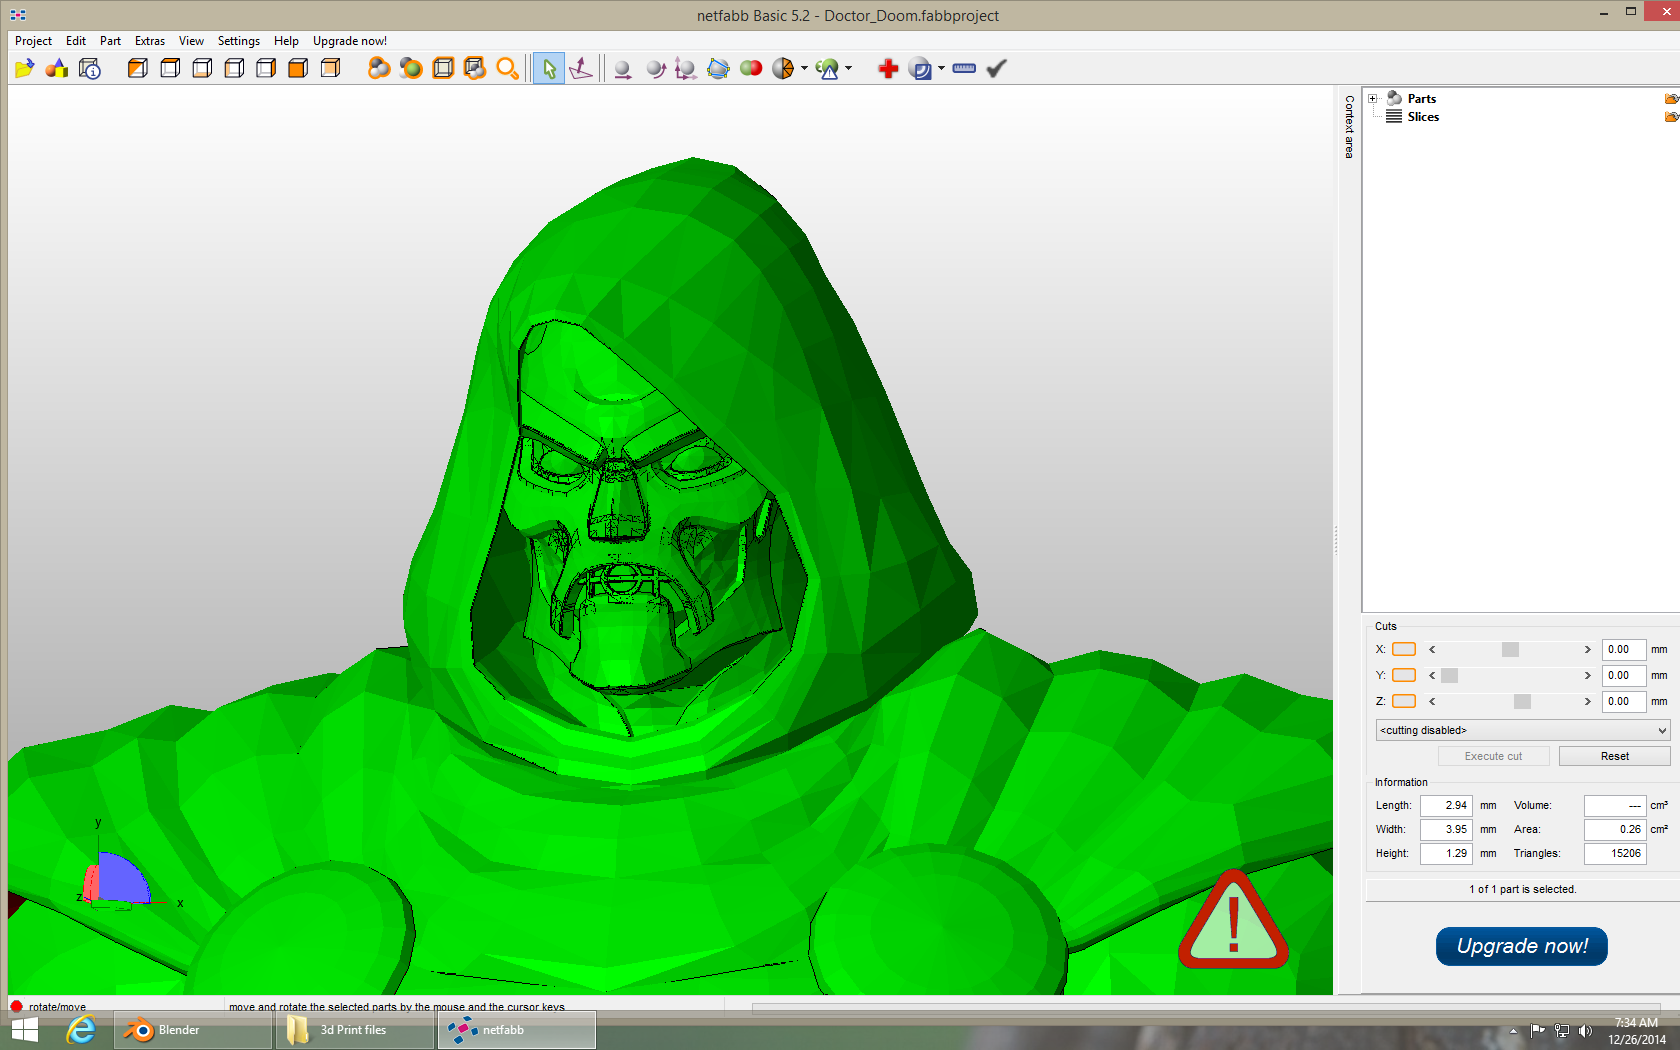Open boolean operations red-green spheres icon
1680x1050 pixels.
[751, 68]
